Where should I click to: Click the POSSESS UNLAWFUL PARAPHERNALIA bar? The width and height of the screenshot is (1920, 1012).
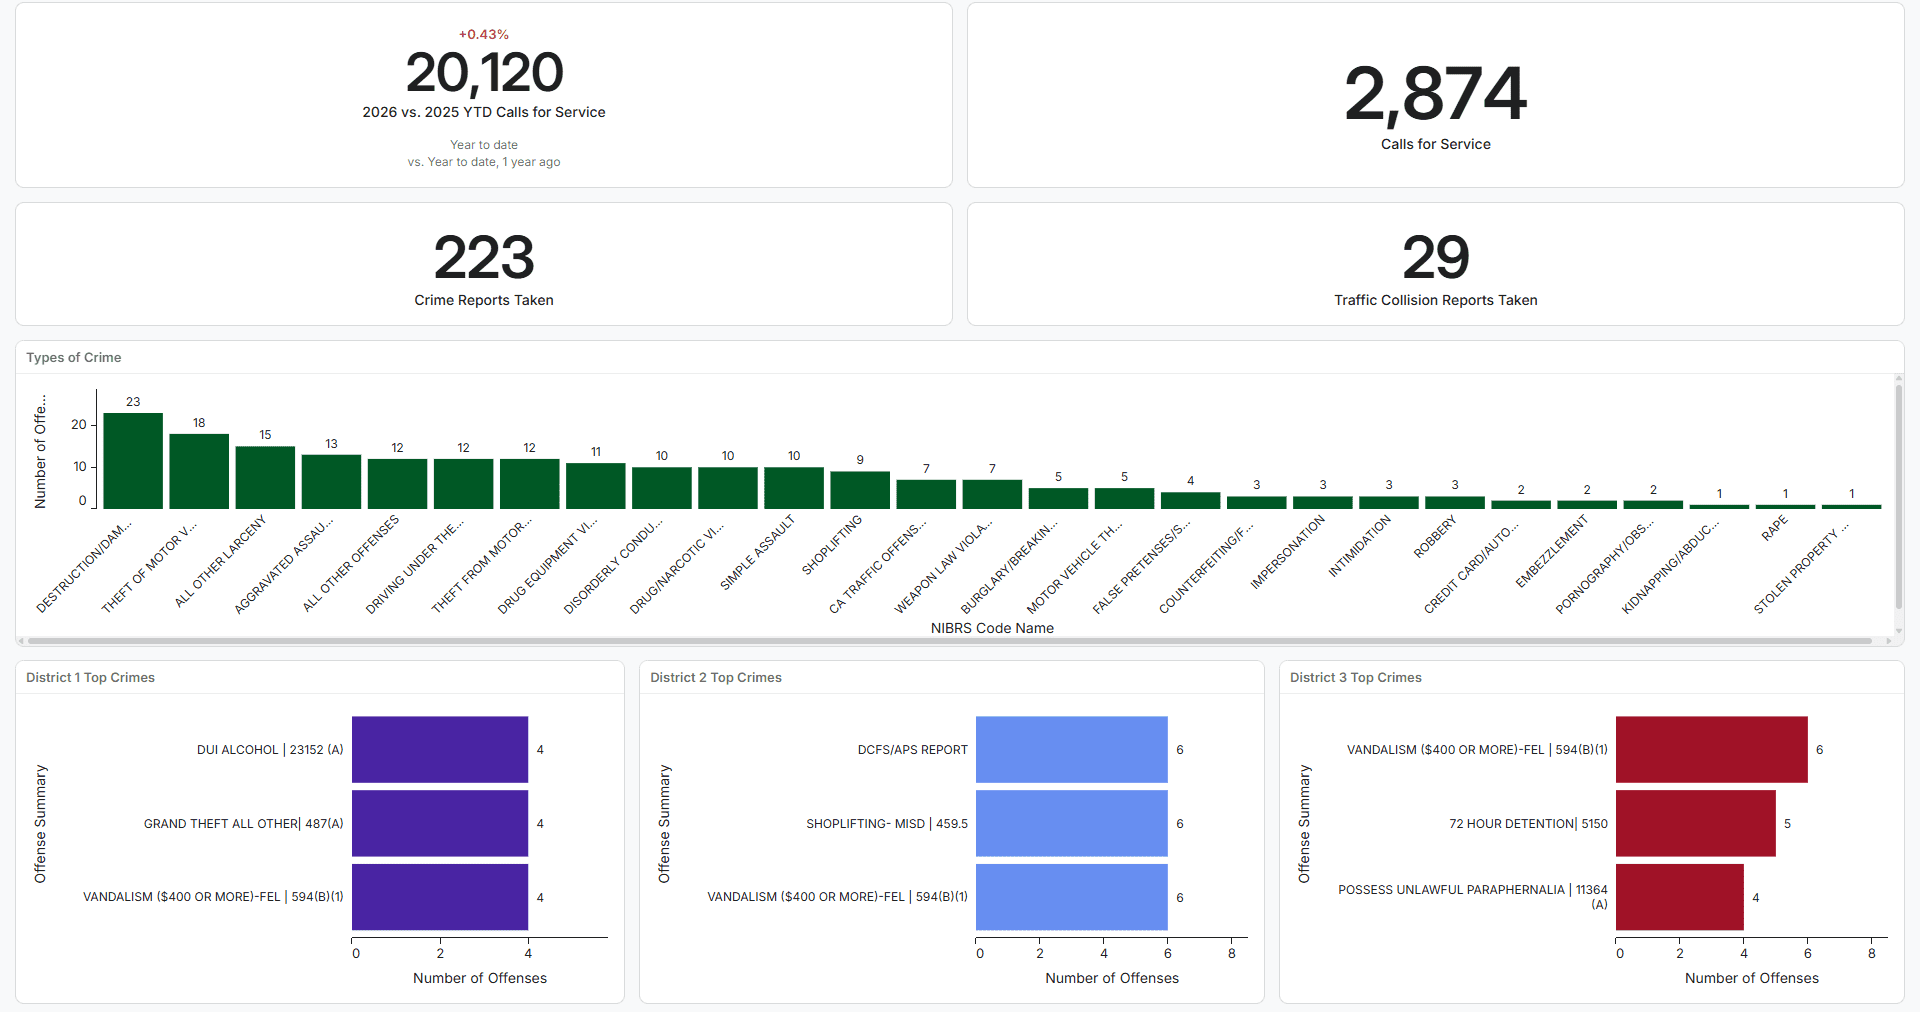pyautogui.click(x=1679, y=897)
